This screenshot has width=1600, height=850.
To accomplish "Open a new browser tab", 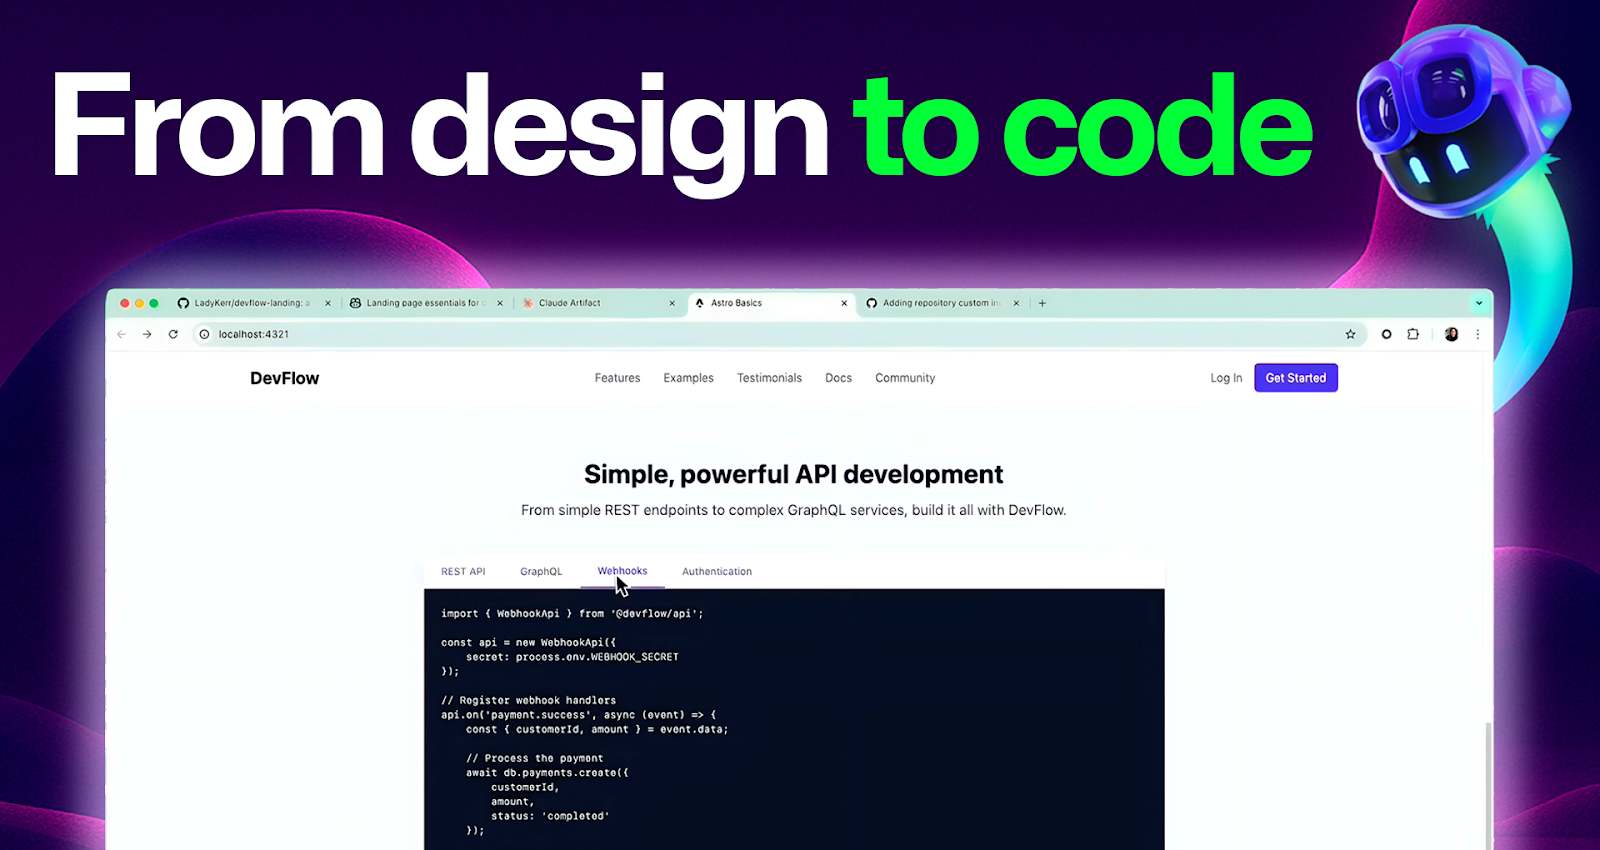I will click(1042, 303).
